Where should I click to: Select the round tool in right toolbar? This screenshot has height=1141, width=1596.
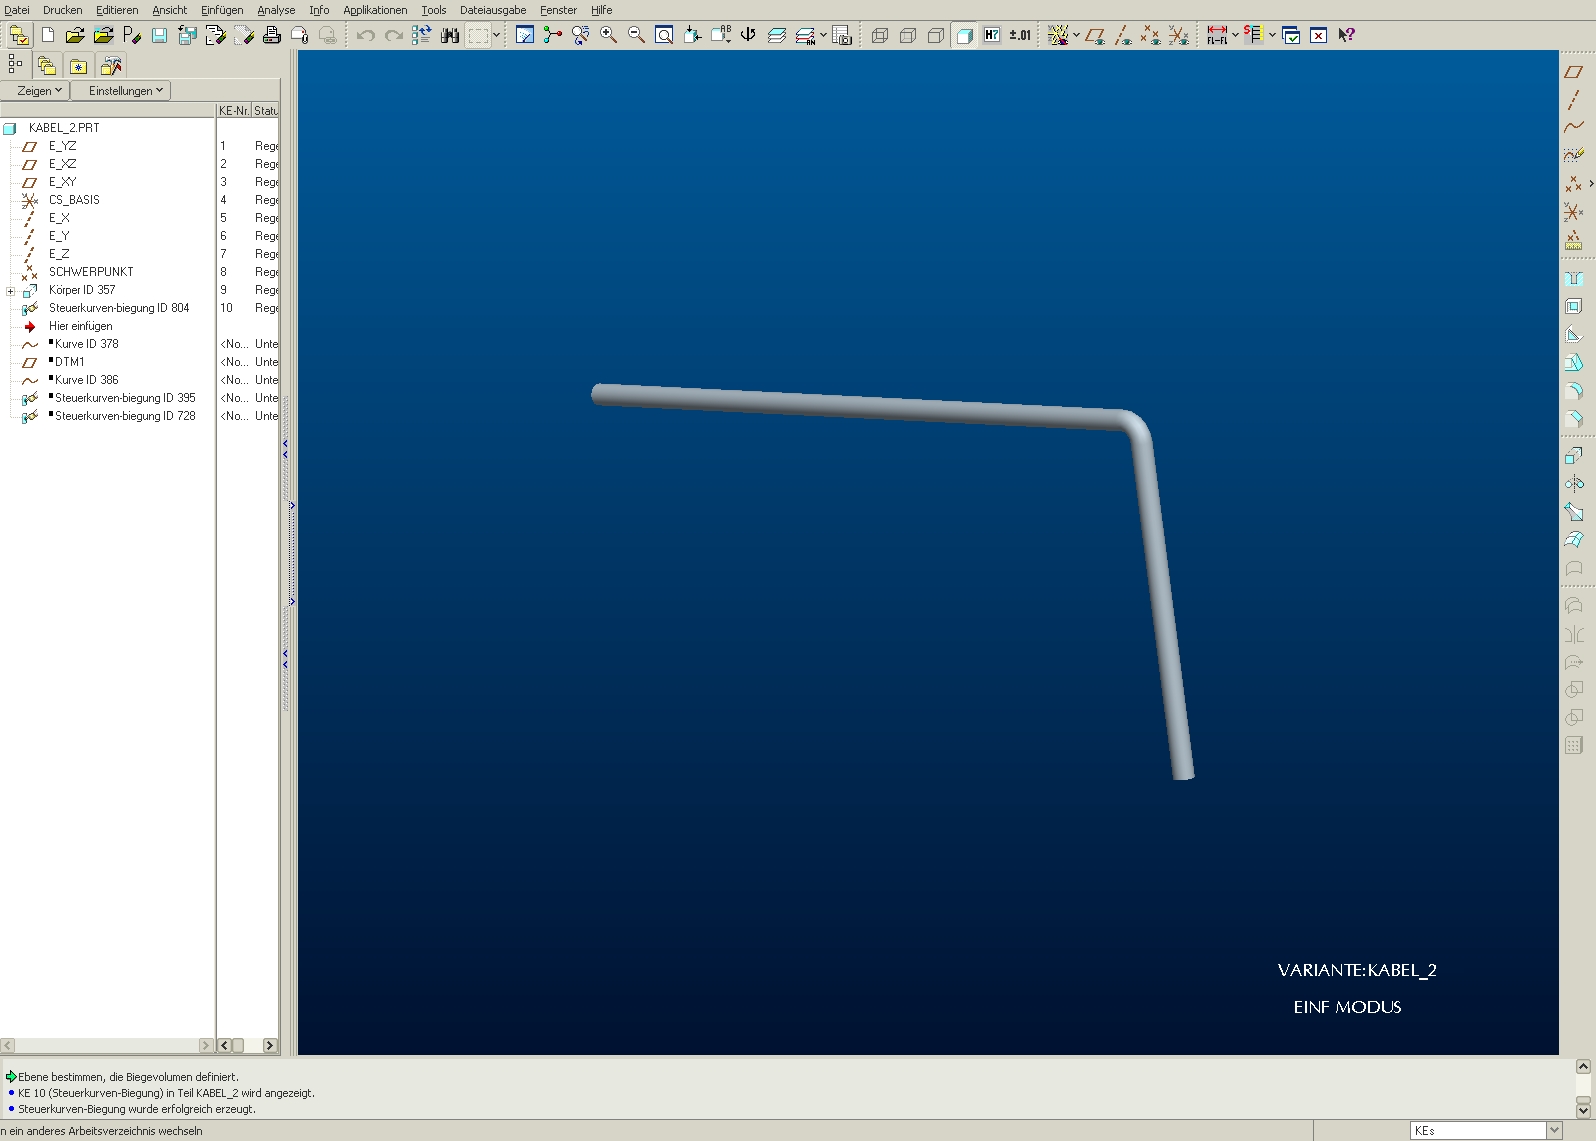coord(1574,391)
